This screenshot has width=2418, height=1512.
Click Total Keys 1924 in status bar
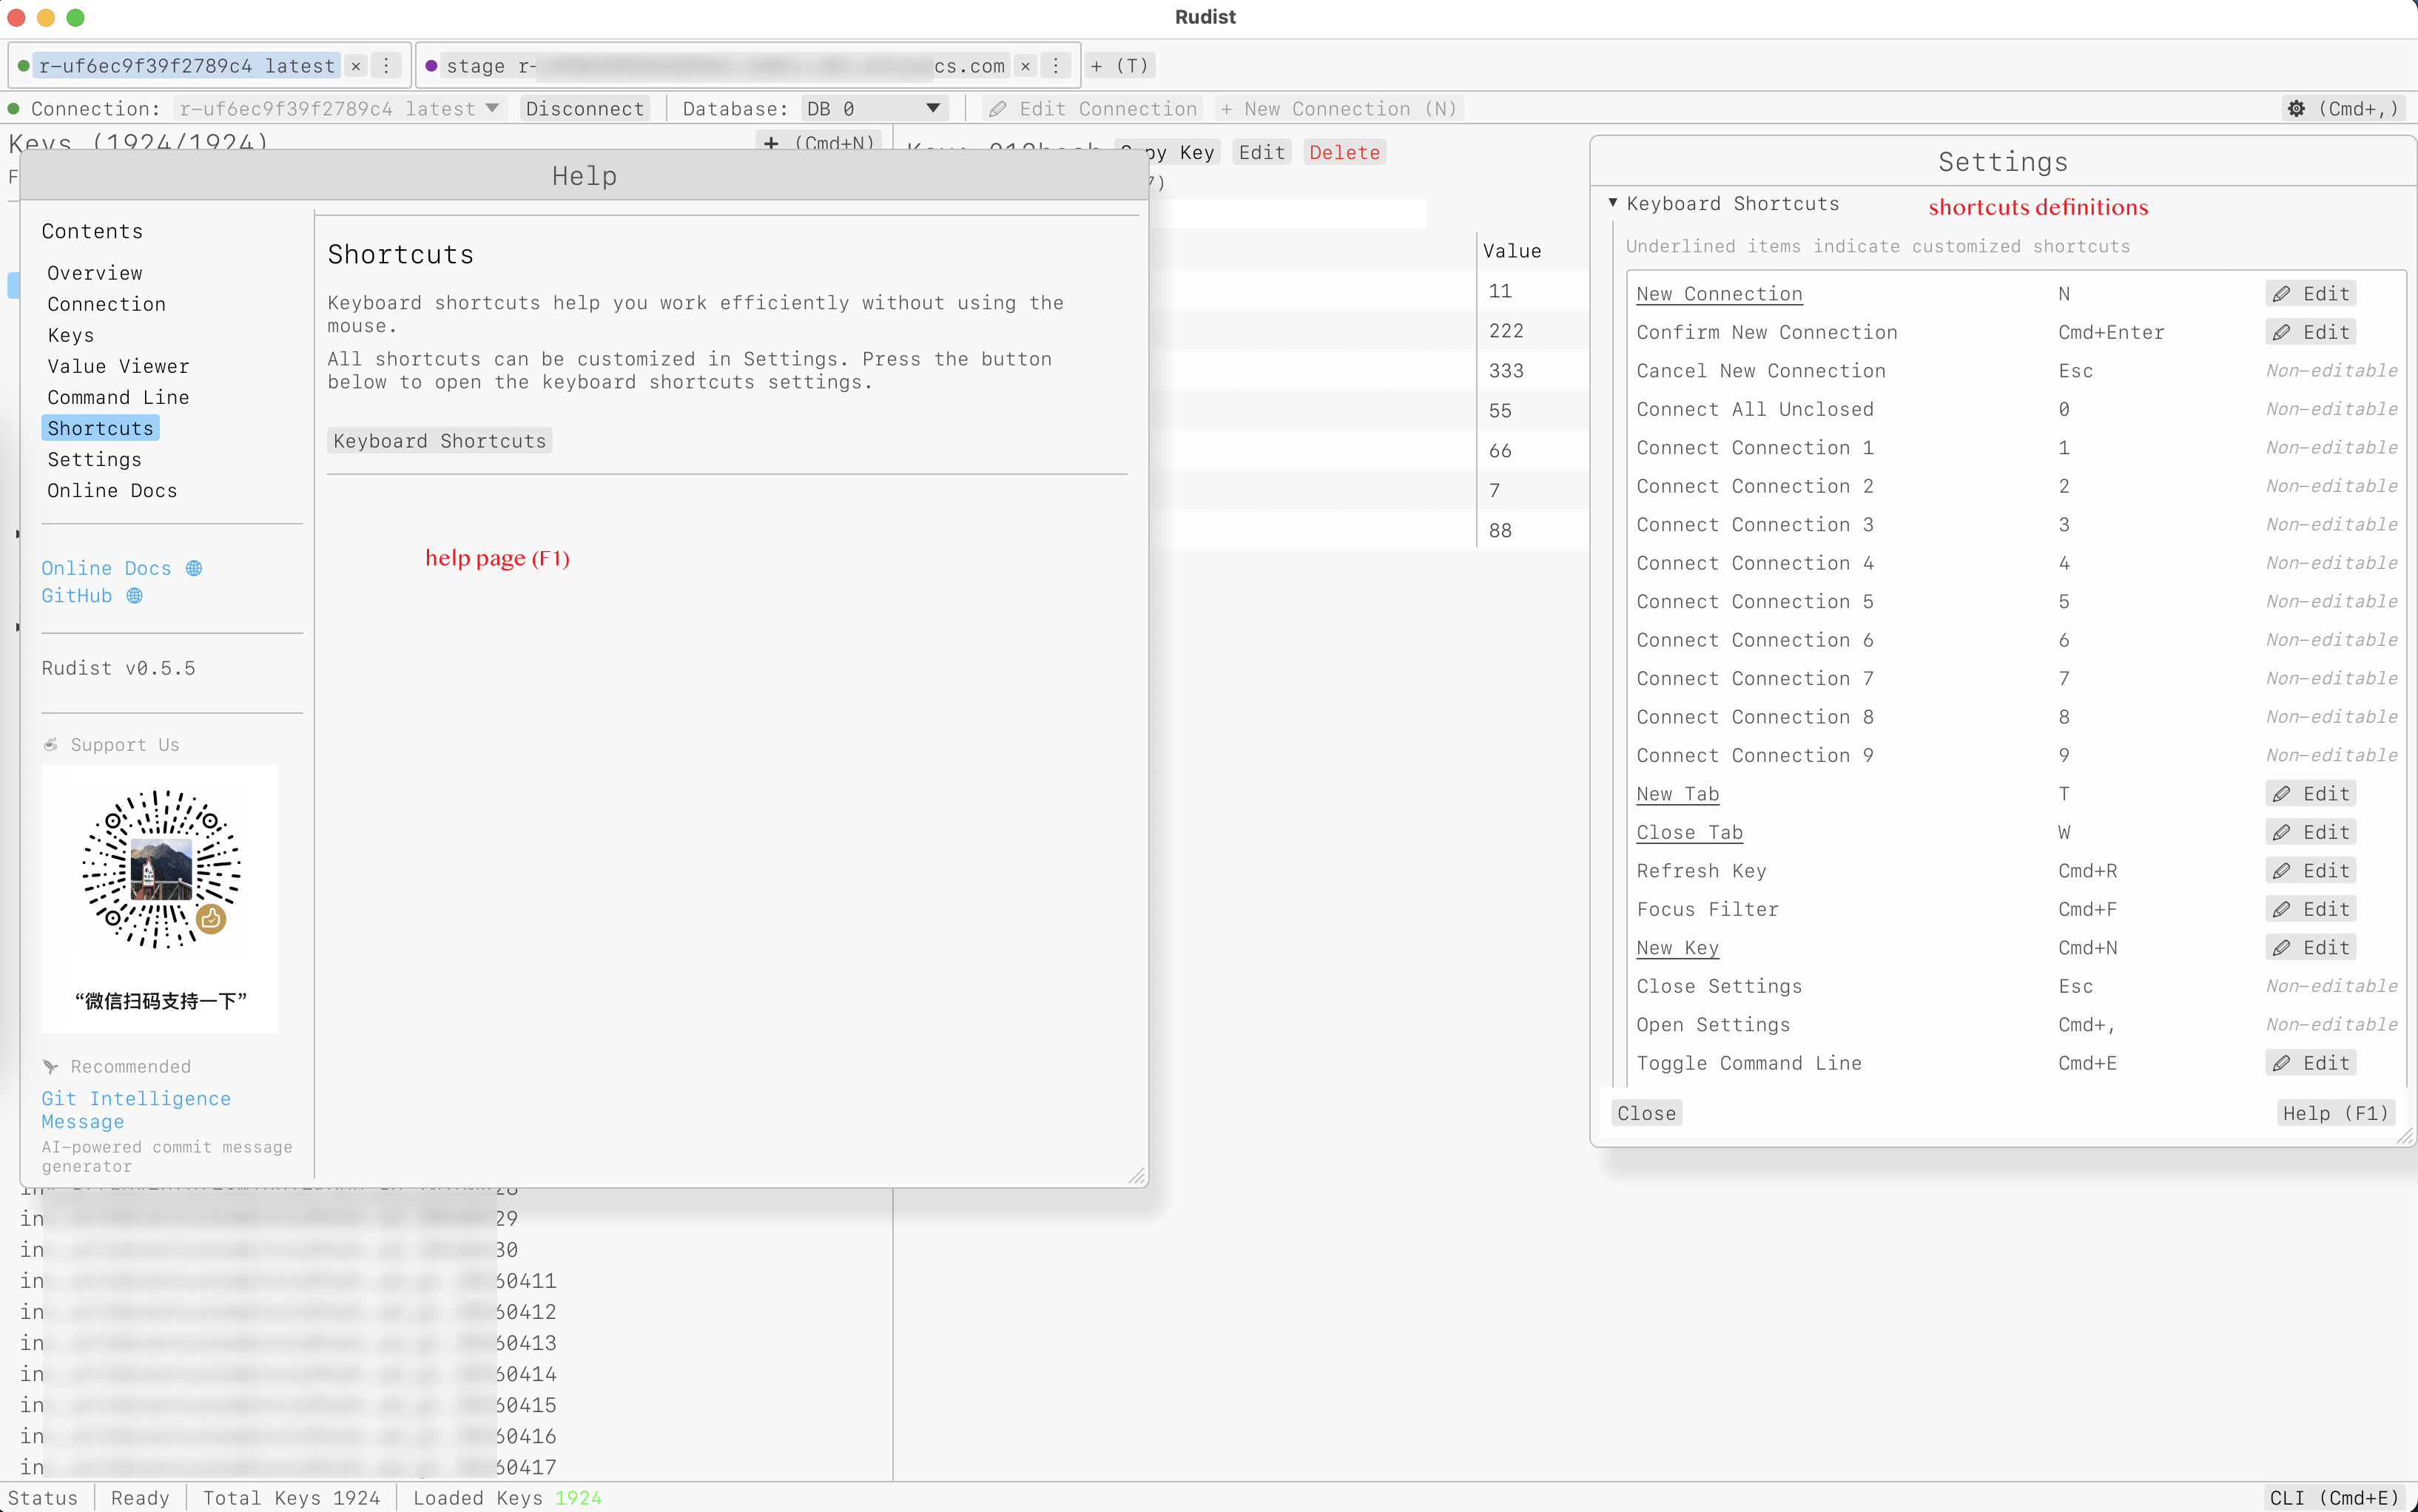pos(291,1497)
